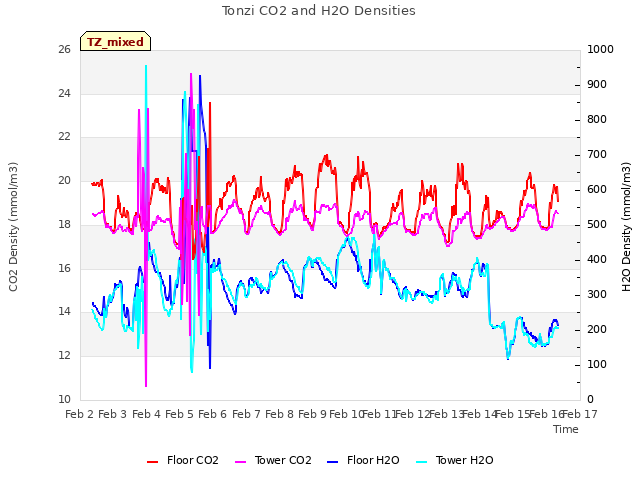Image resolution: width=640 pixels, height=480 pixels.
Task: Click the 12 value on CO2 axis
Action: [x=64, y=356]
